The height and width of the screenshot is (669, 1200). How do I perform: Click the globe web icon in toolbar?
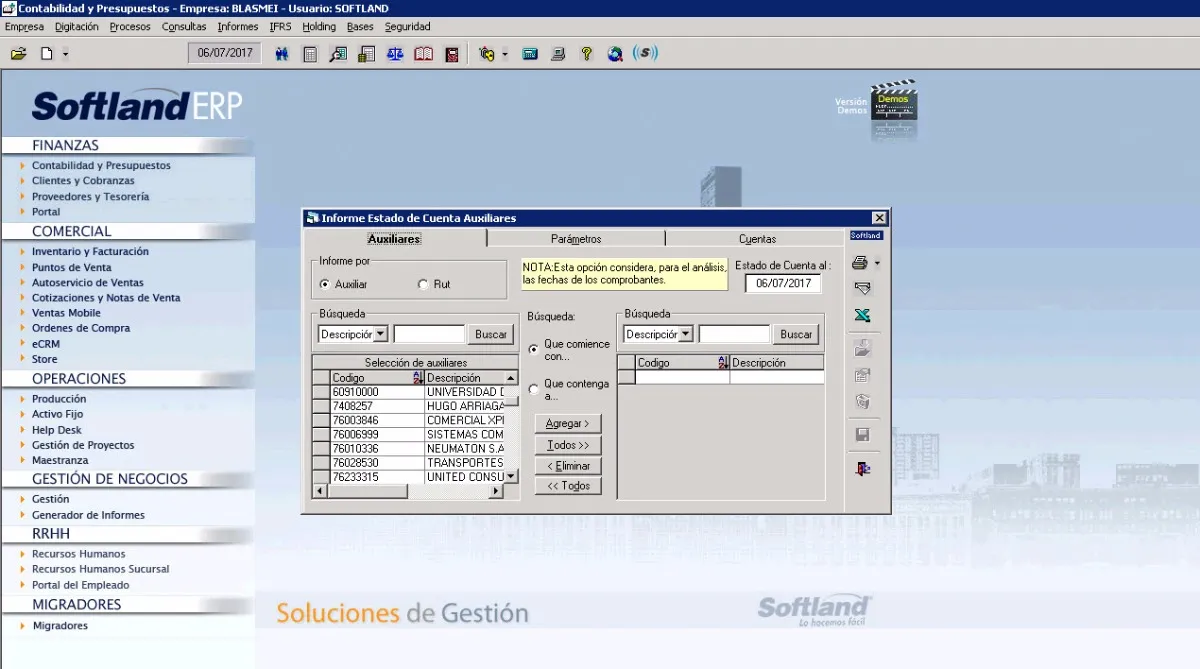pyautogui.click(x=615, y=53)
